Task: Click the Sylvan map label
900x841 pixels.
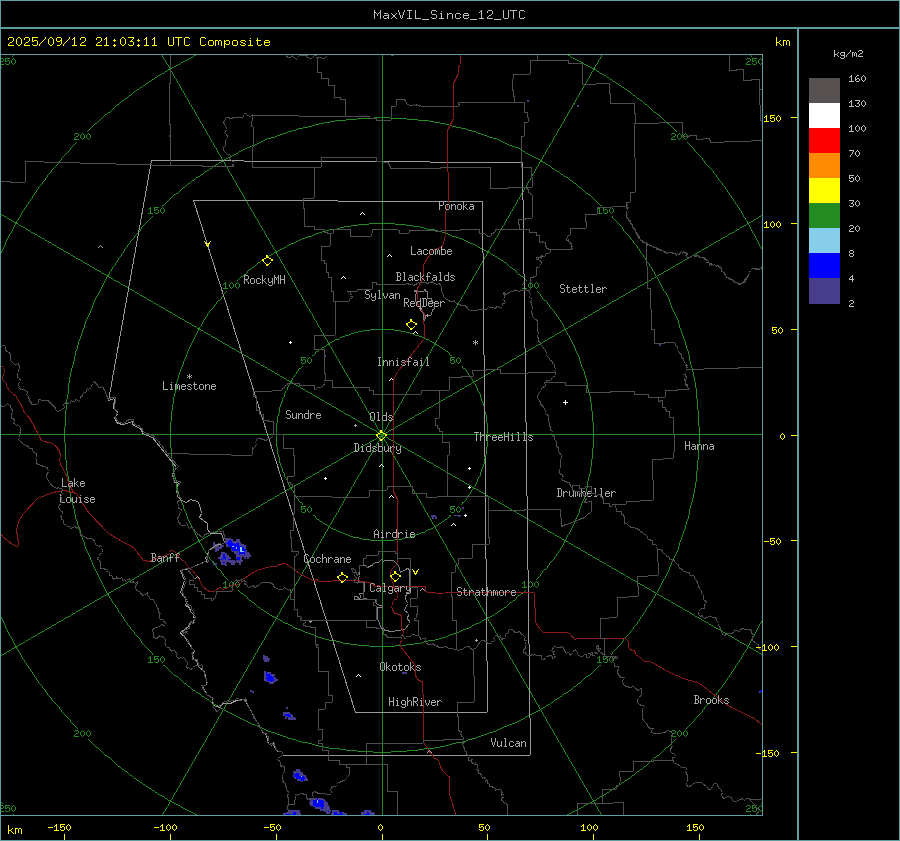Action: 382,295
